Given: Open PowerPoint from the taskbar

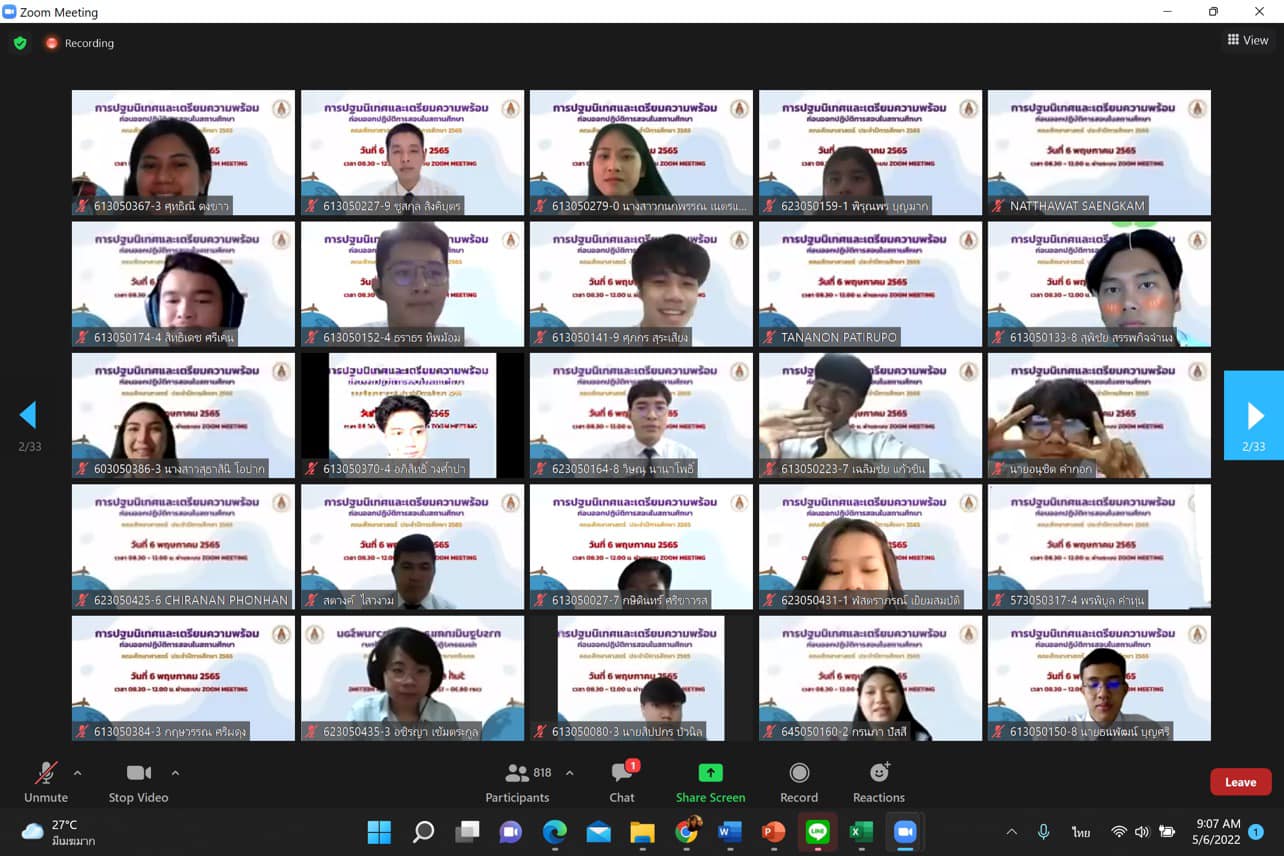Looking at the screenshot, I should 773,832.
